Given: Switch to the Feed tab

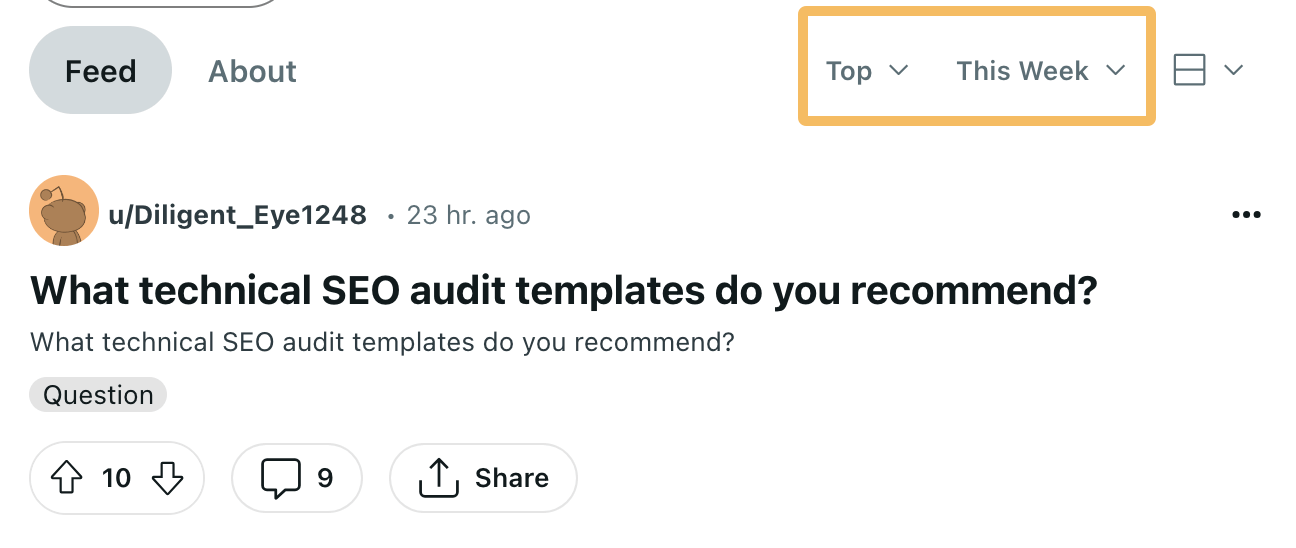Looking at the screenshot, I should tap(100, 71).
